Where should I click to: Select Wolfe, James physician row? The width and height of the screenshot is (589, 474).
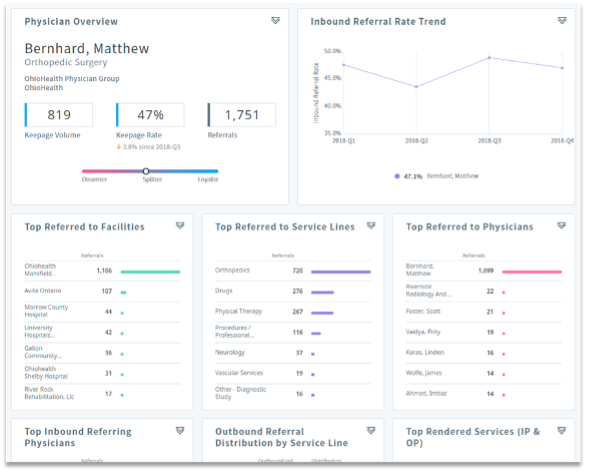[x=484, y=373]
